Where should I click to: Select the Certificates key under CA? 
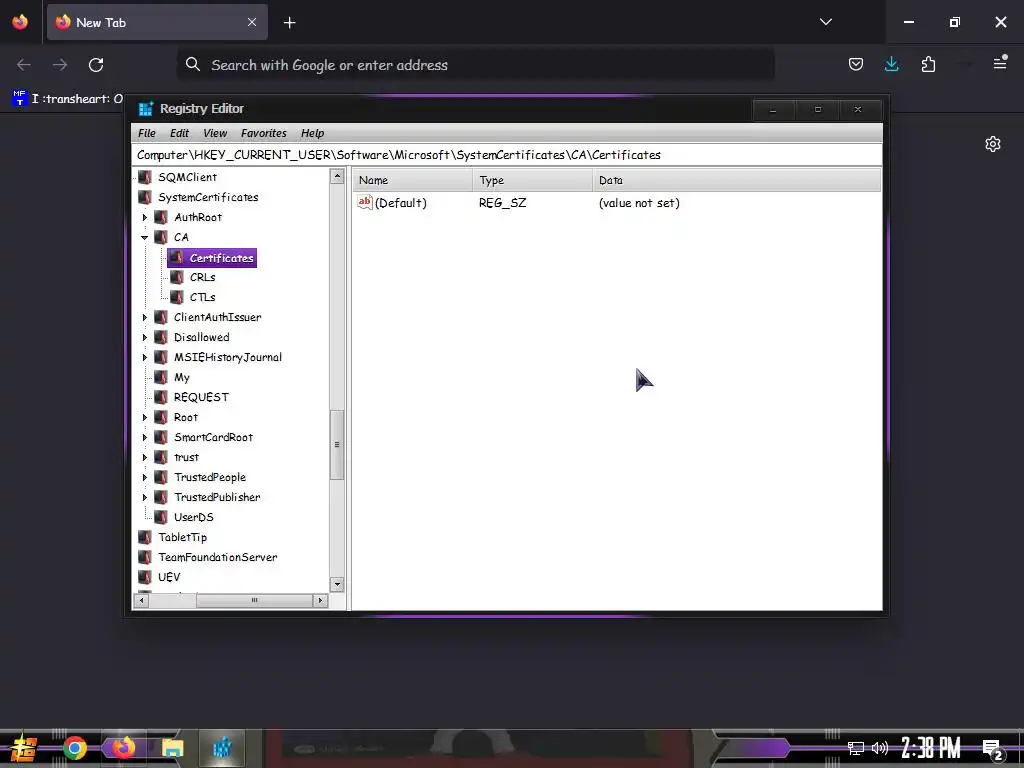click(x=221, y=258)
